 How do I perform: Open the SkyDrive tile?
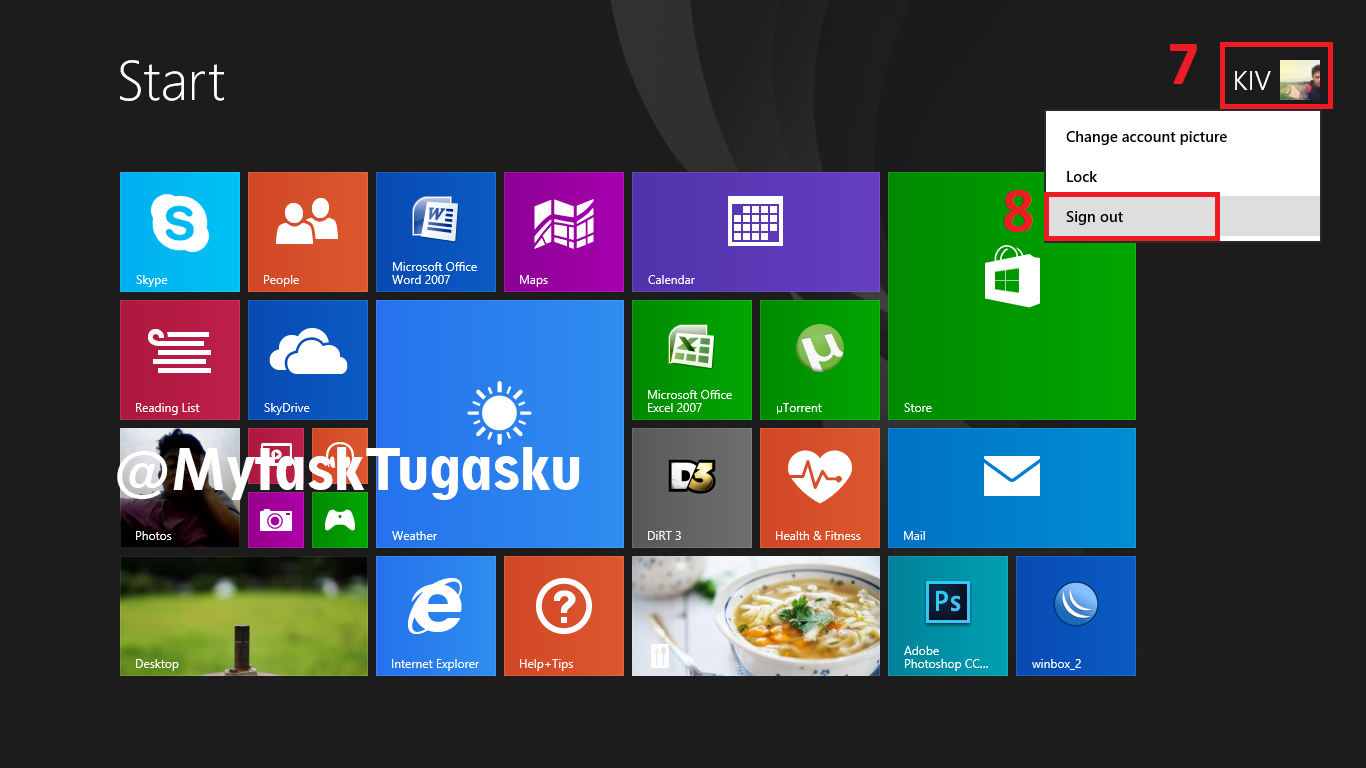(x=308, y=360)
